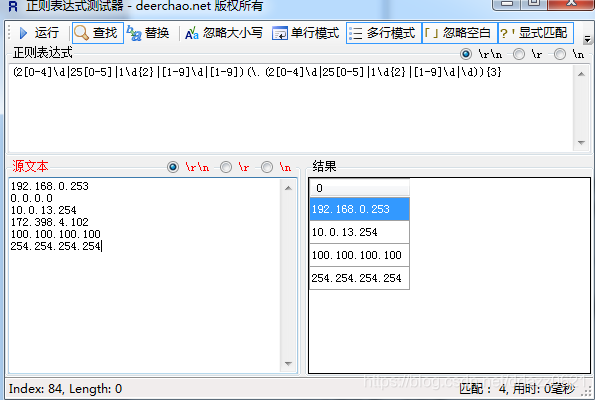Click source line 172.398.4.102
The height and width of the screenshot is (400, 595).
[49, 222]
